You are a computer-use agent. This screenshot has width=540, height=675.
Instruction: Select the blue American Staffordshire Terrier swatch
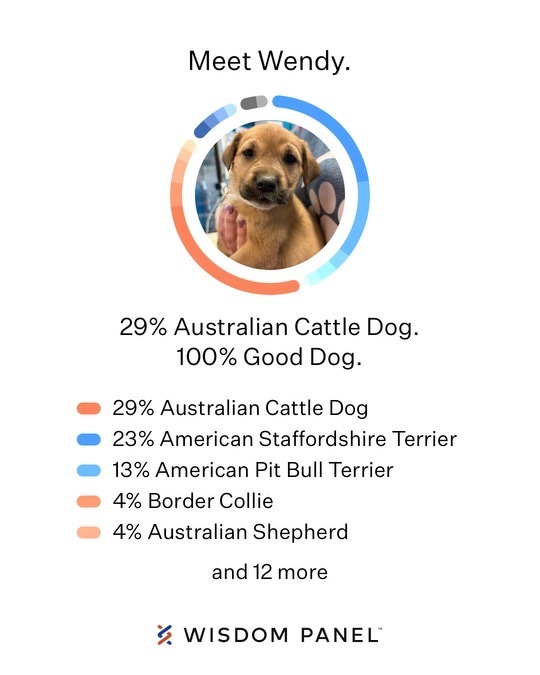[x=89, y=439]
